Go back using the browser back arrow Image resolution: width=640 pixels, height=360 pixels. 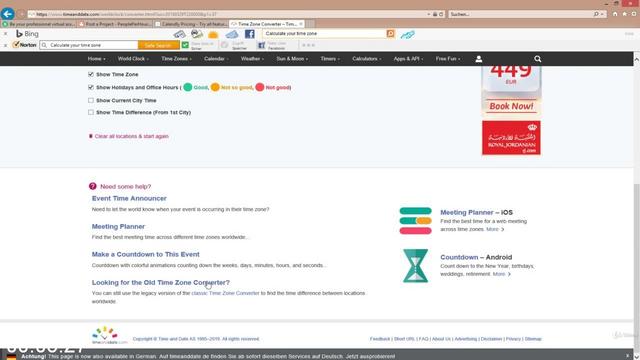(x=7, y=14)
